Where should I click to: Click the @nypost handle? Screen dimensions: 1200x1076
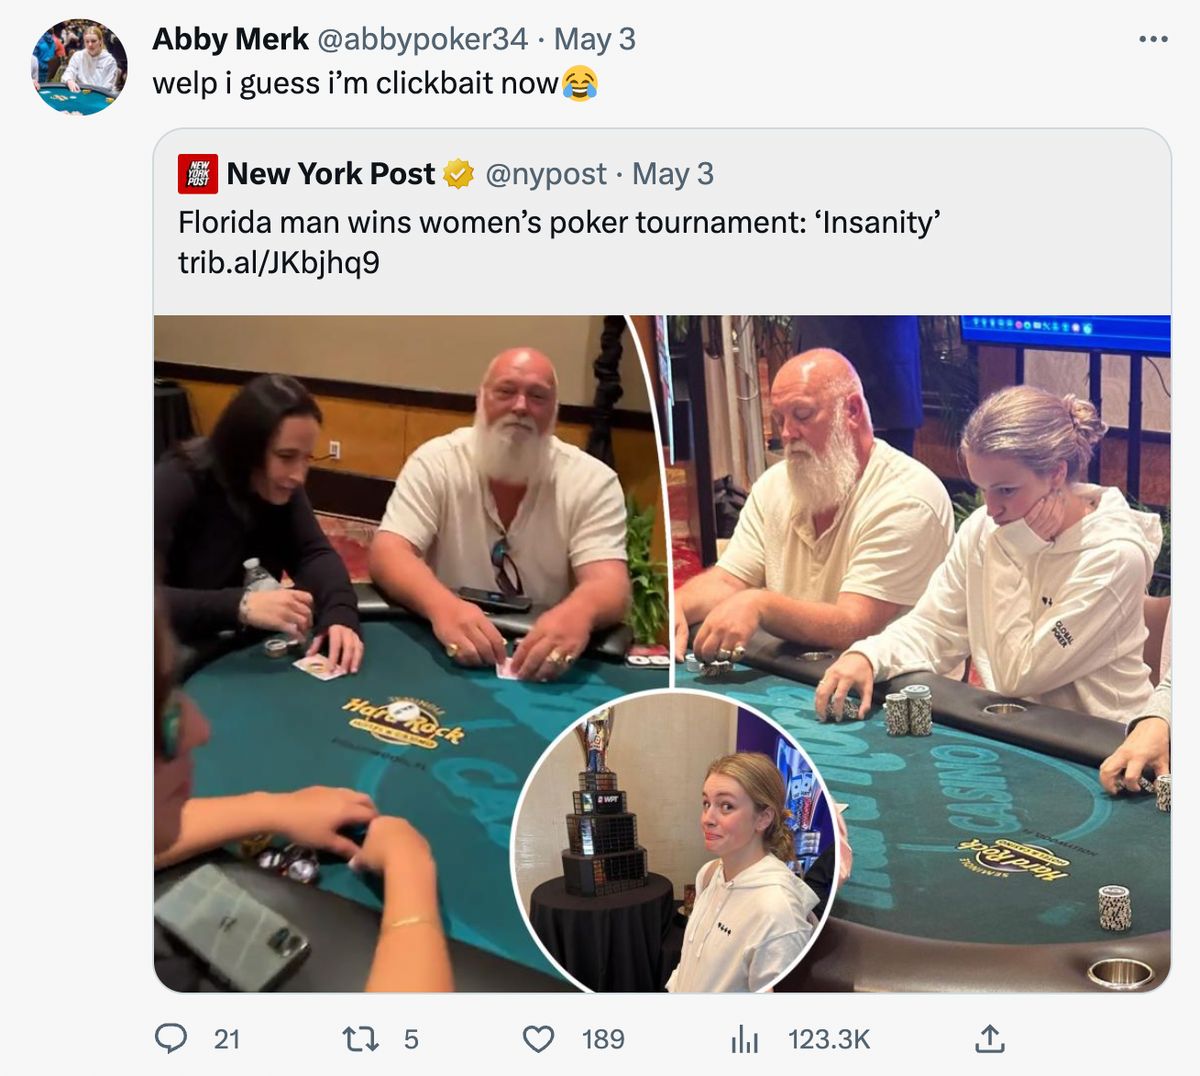click(546, 174)
